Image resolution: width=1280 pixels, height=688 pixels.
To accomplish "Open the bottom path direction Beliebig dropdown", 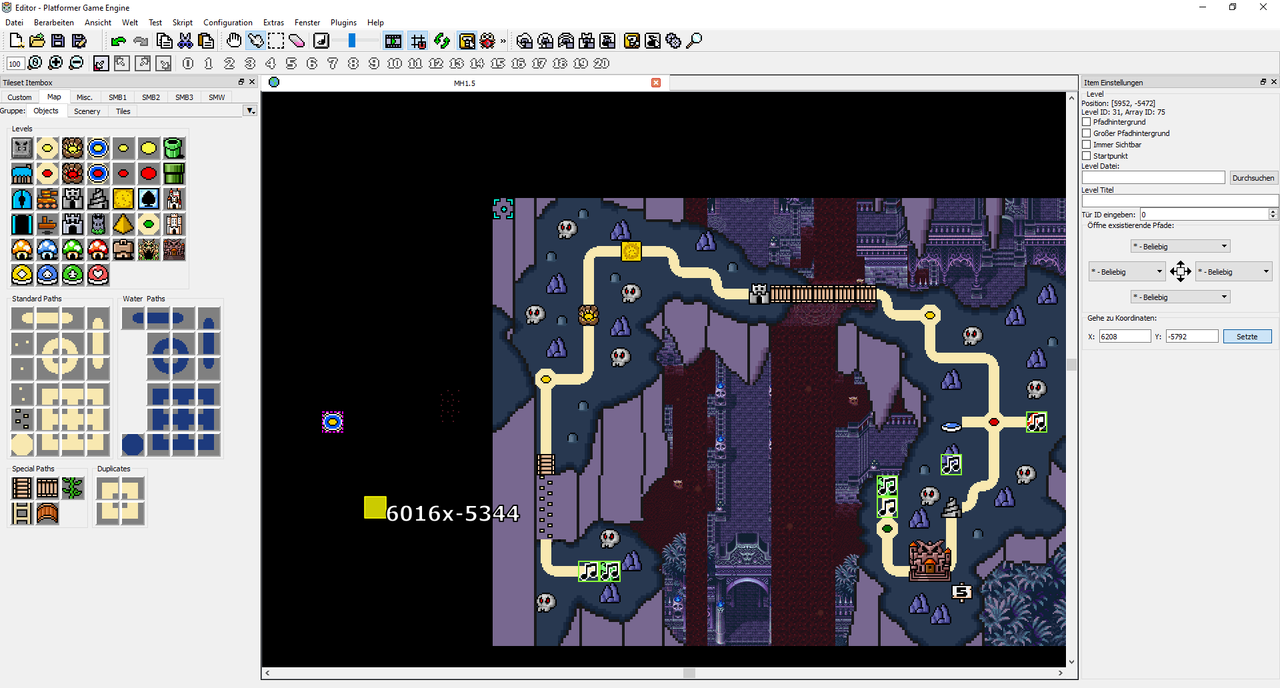I will point(1179,297).
